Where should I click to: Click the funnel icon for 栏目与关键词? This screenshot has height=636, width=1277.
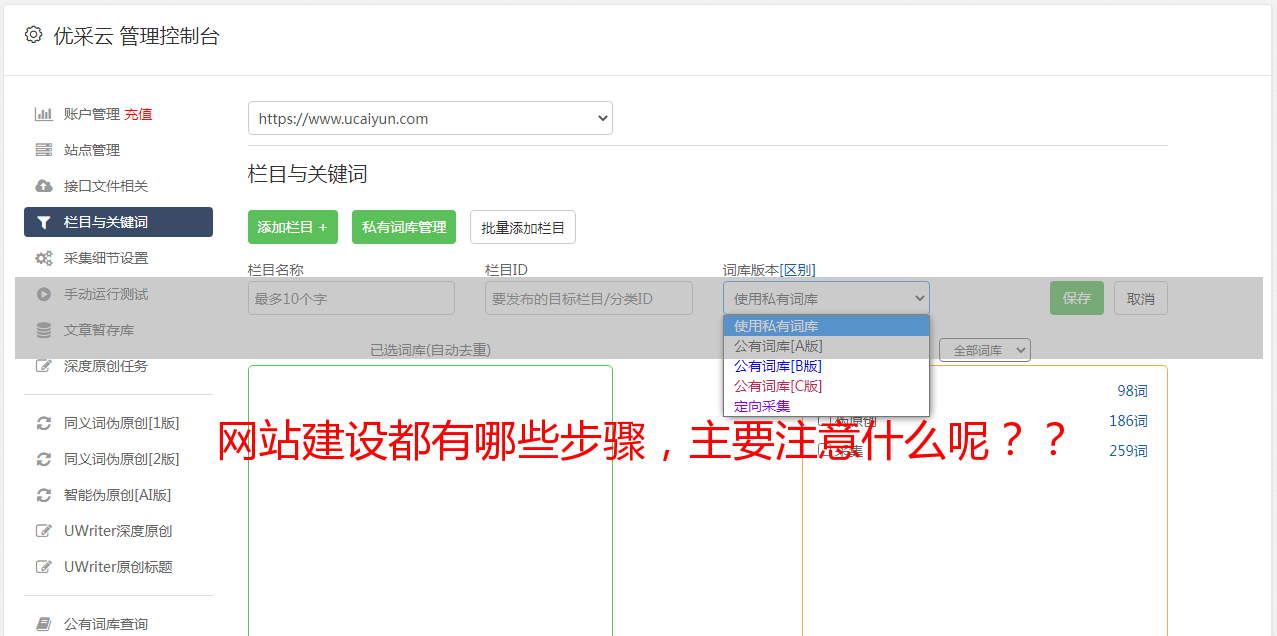pos(44,222)
